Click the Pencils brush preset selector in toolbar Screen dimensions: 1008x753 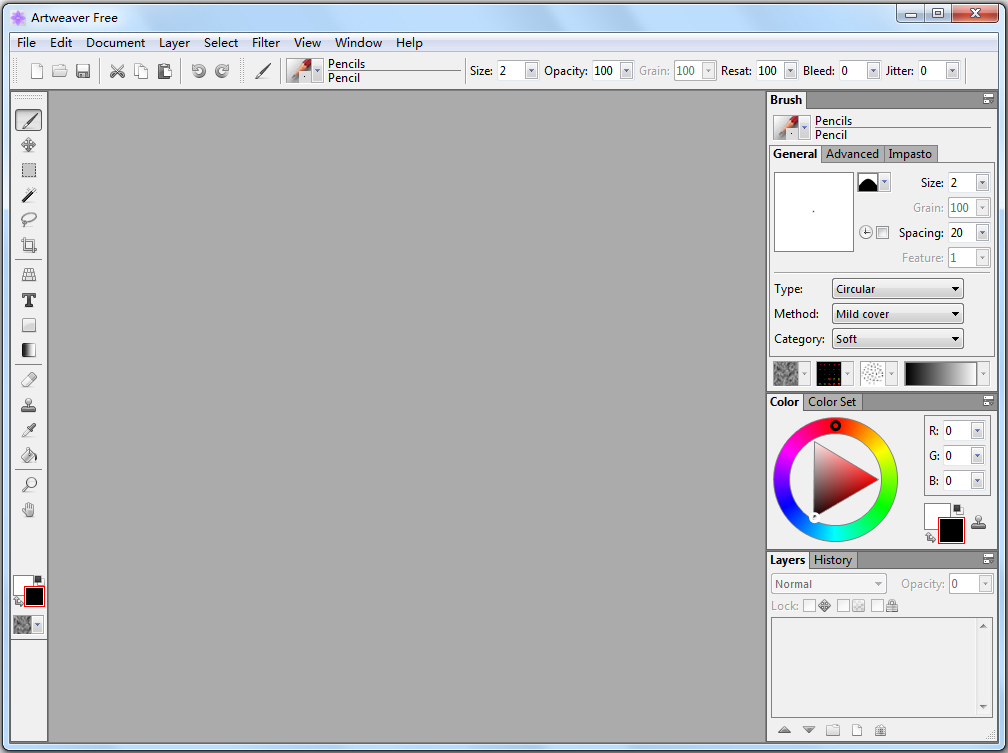tap(303, 70)
